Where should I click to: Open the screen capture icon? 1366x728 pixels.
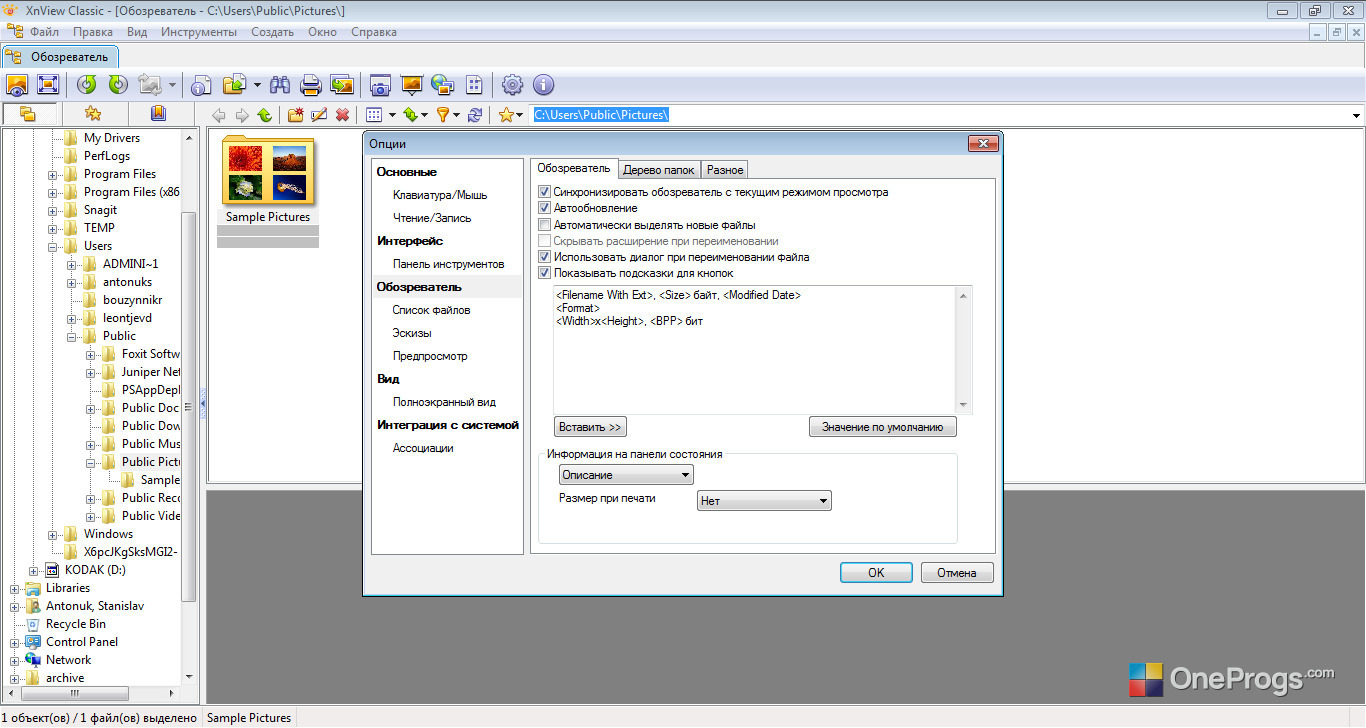(x=380, y=84)
